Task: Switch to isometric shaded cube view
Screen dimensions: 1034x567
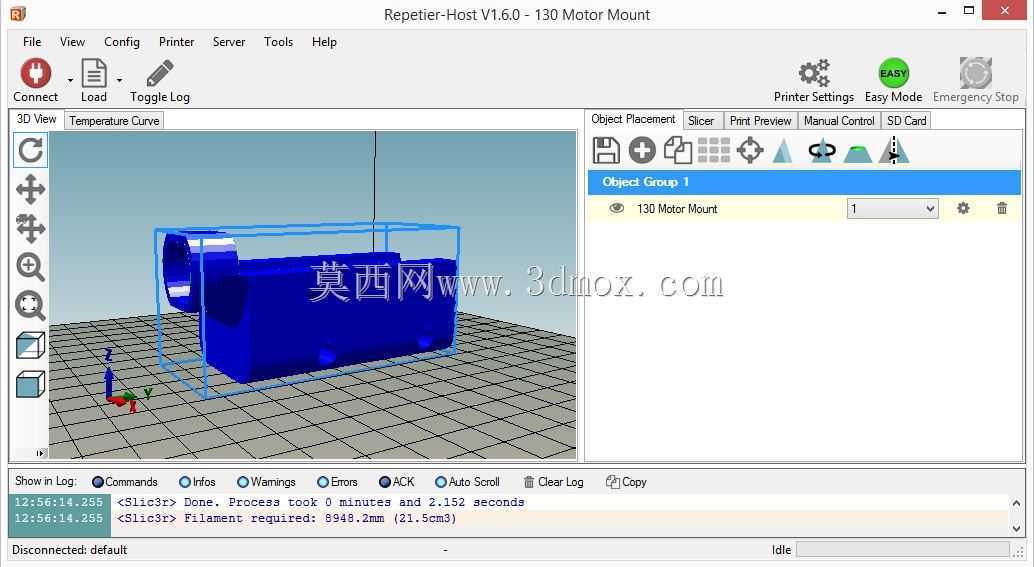Action: pos(30,345)
